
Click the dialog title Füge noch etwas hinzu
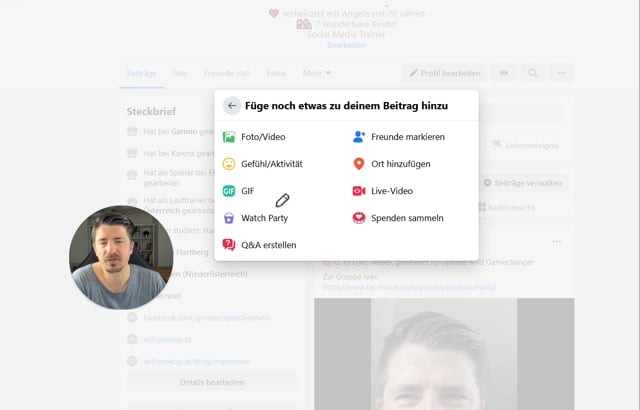click(x=346, y=106)
